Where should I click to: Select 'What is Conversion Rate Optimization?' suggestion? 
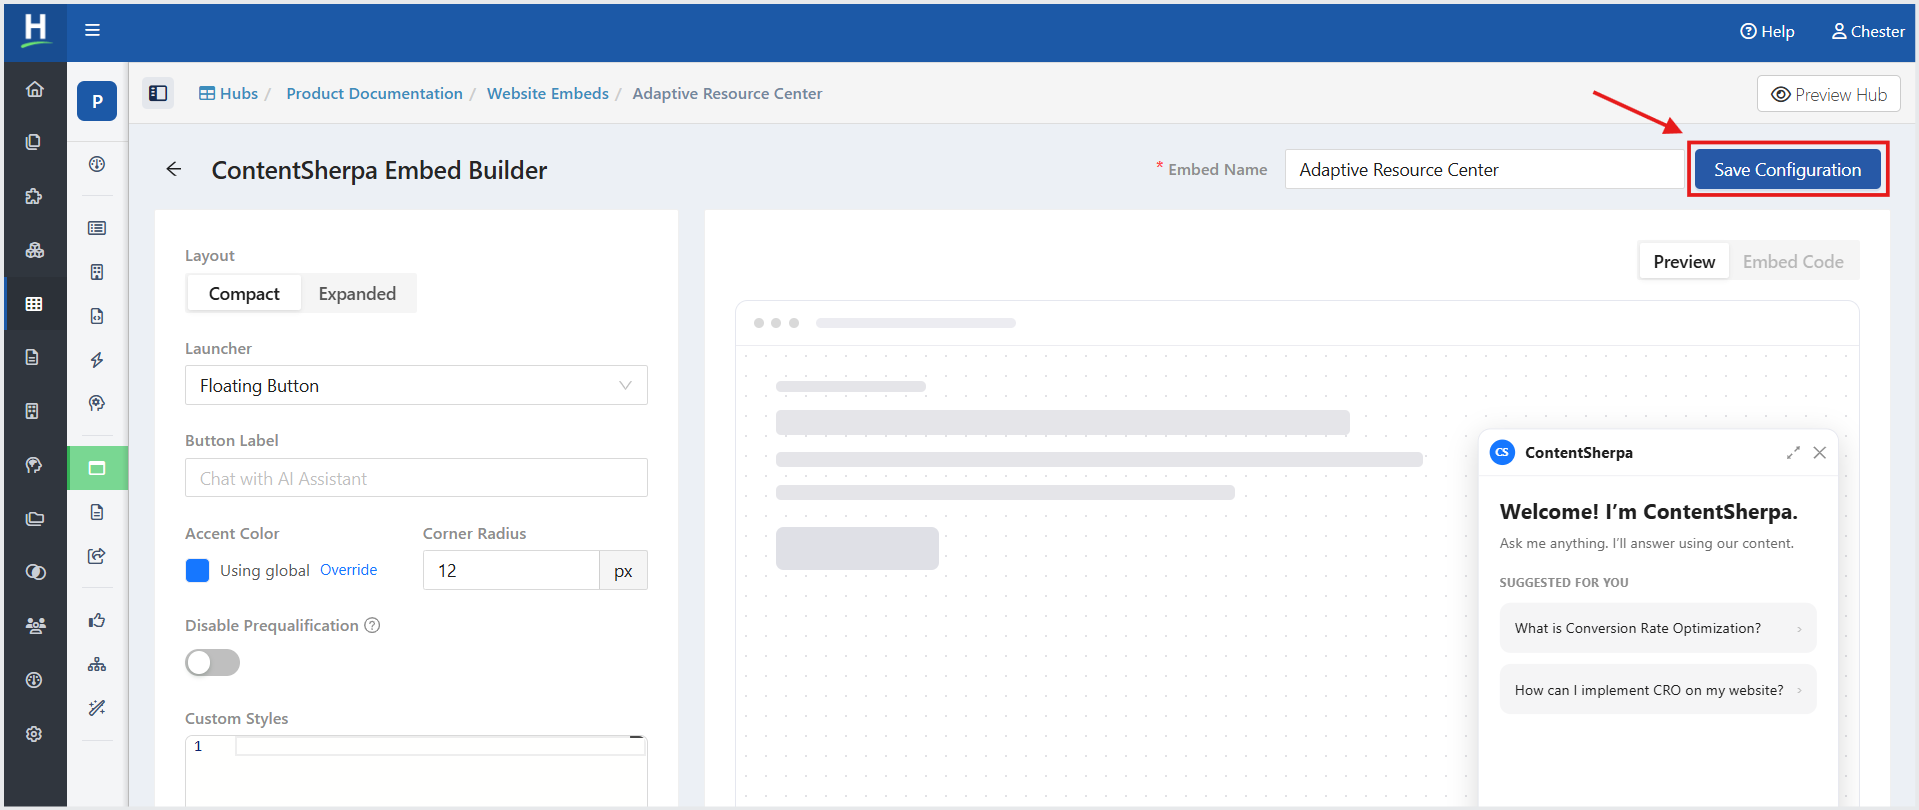tap(1658, 628)
